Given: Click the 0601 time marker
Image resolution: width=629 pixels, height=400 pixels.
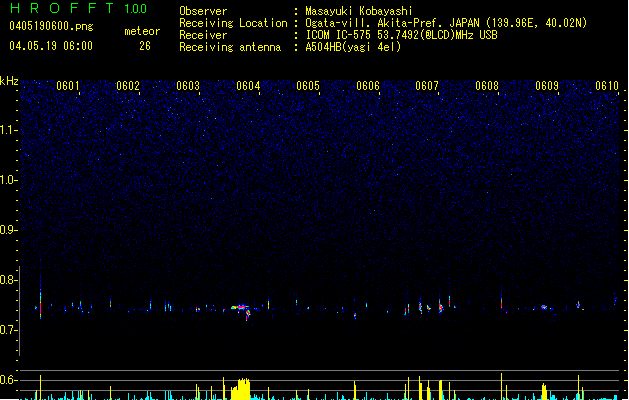Looking at the screenshot, I should 68,86.
